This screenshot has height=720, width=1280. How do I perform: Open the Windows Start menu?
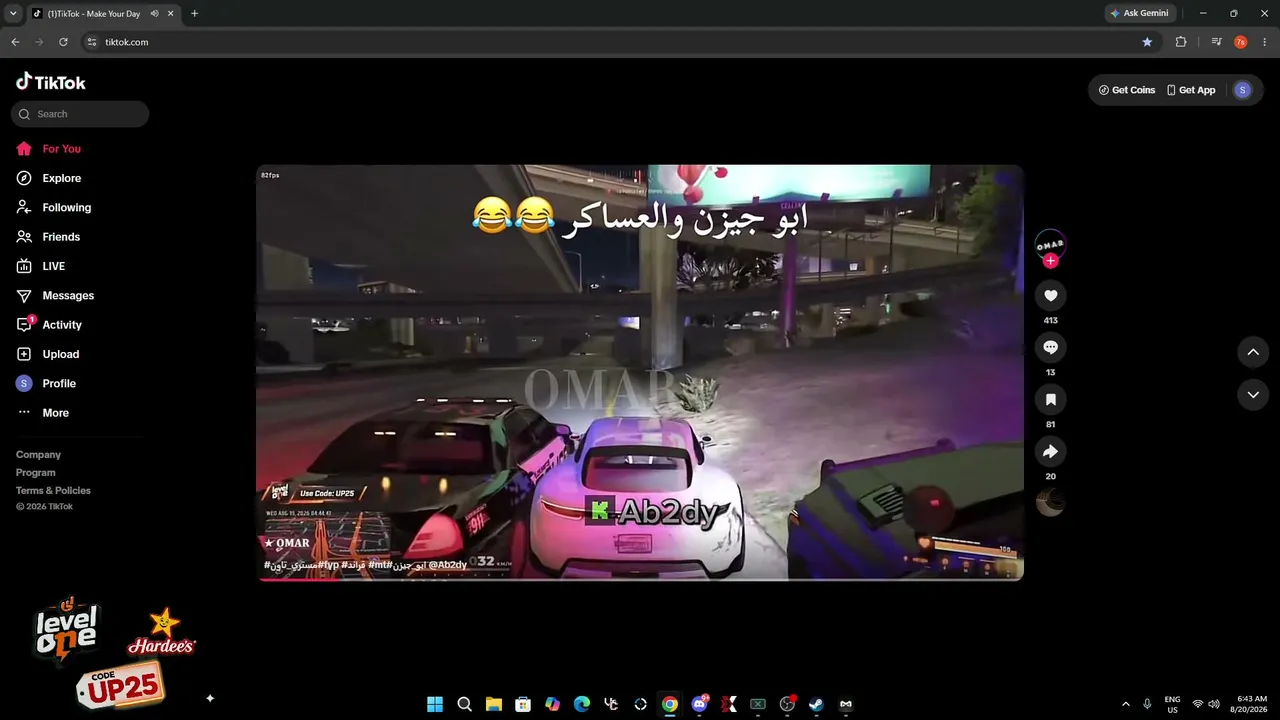pyautogui.click(x=435, y=704)
